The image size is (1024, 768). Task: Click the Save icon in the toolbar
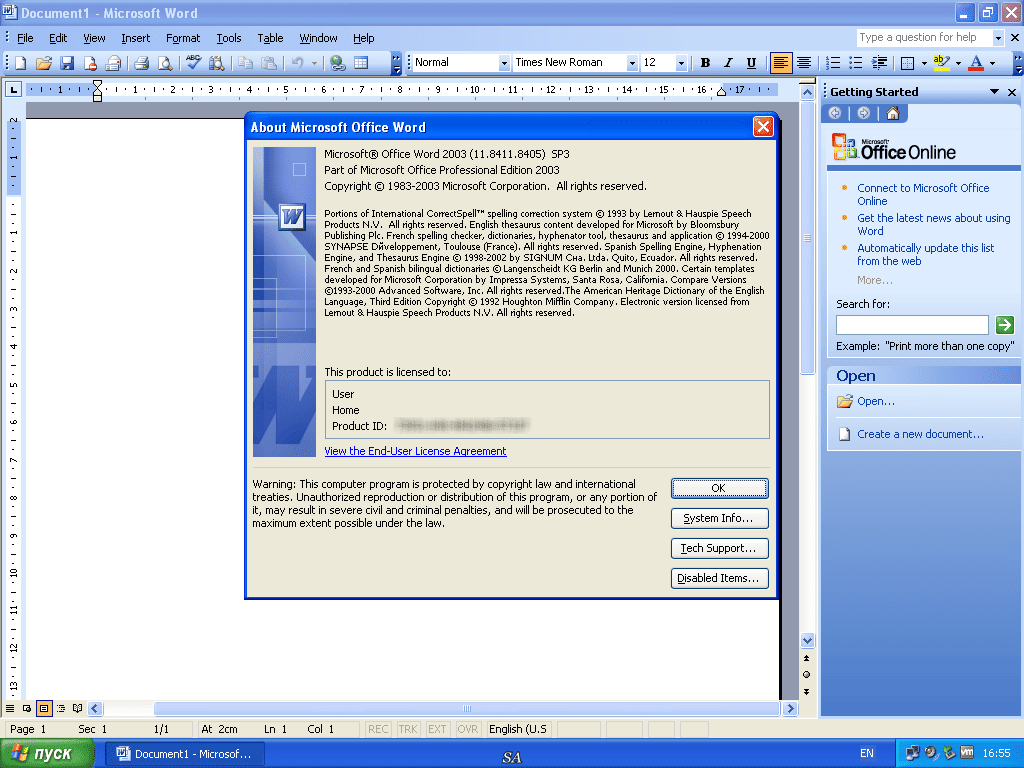point(67,63)
